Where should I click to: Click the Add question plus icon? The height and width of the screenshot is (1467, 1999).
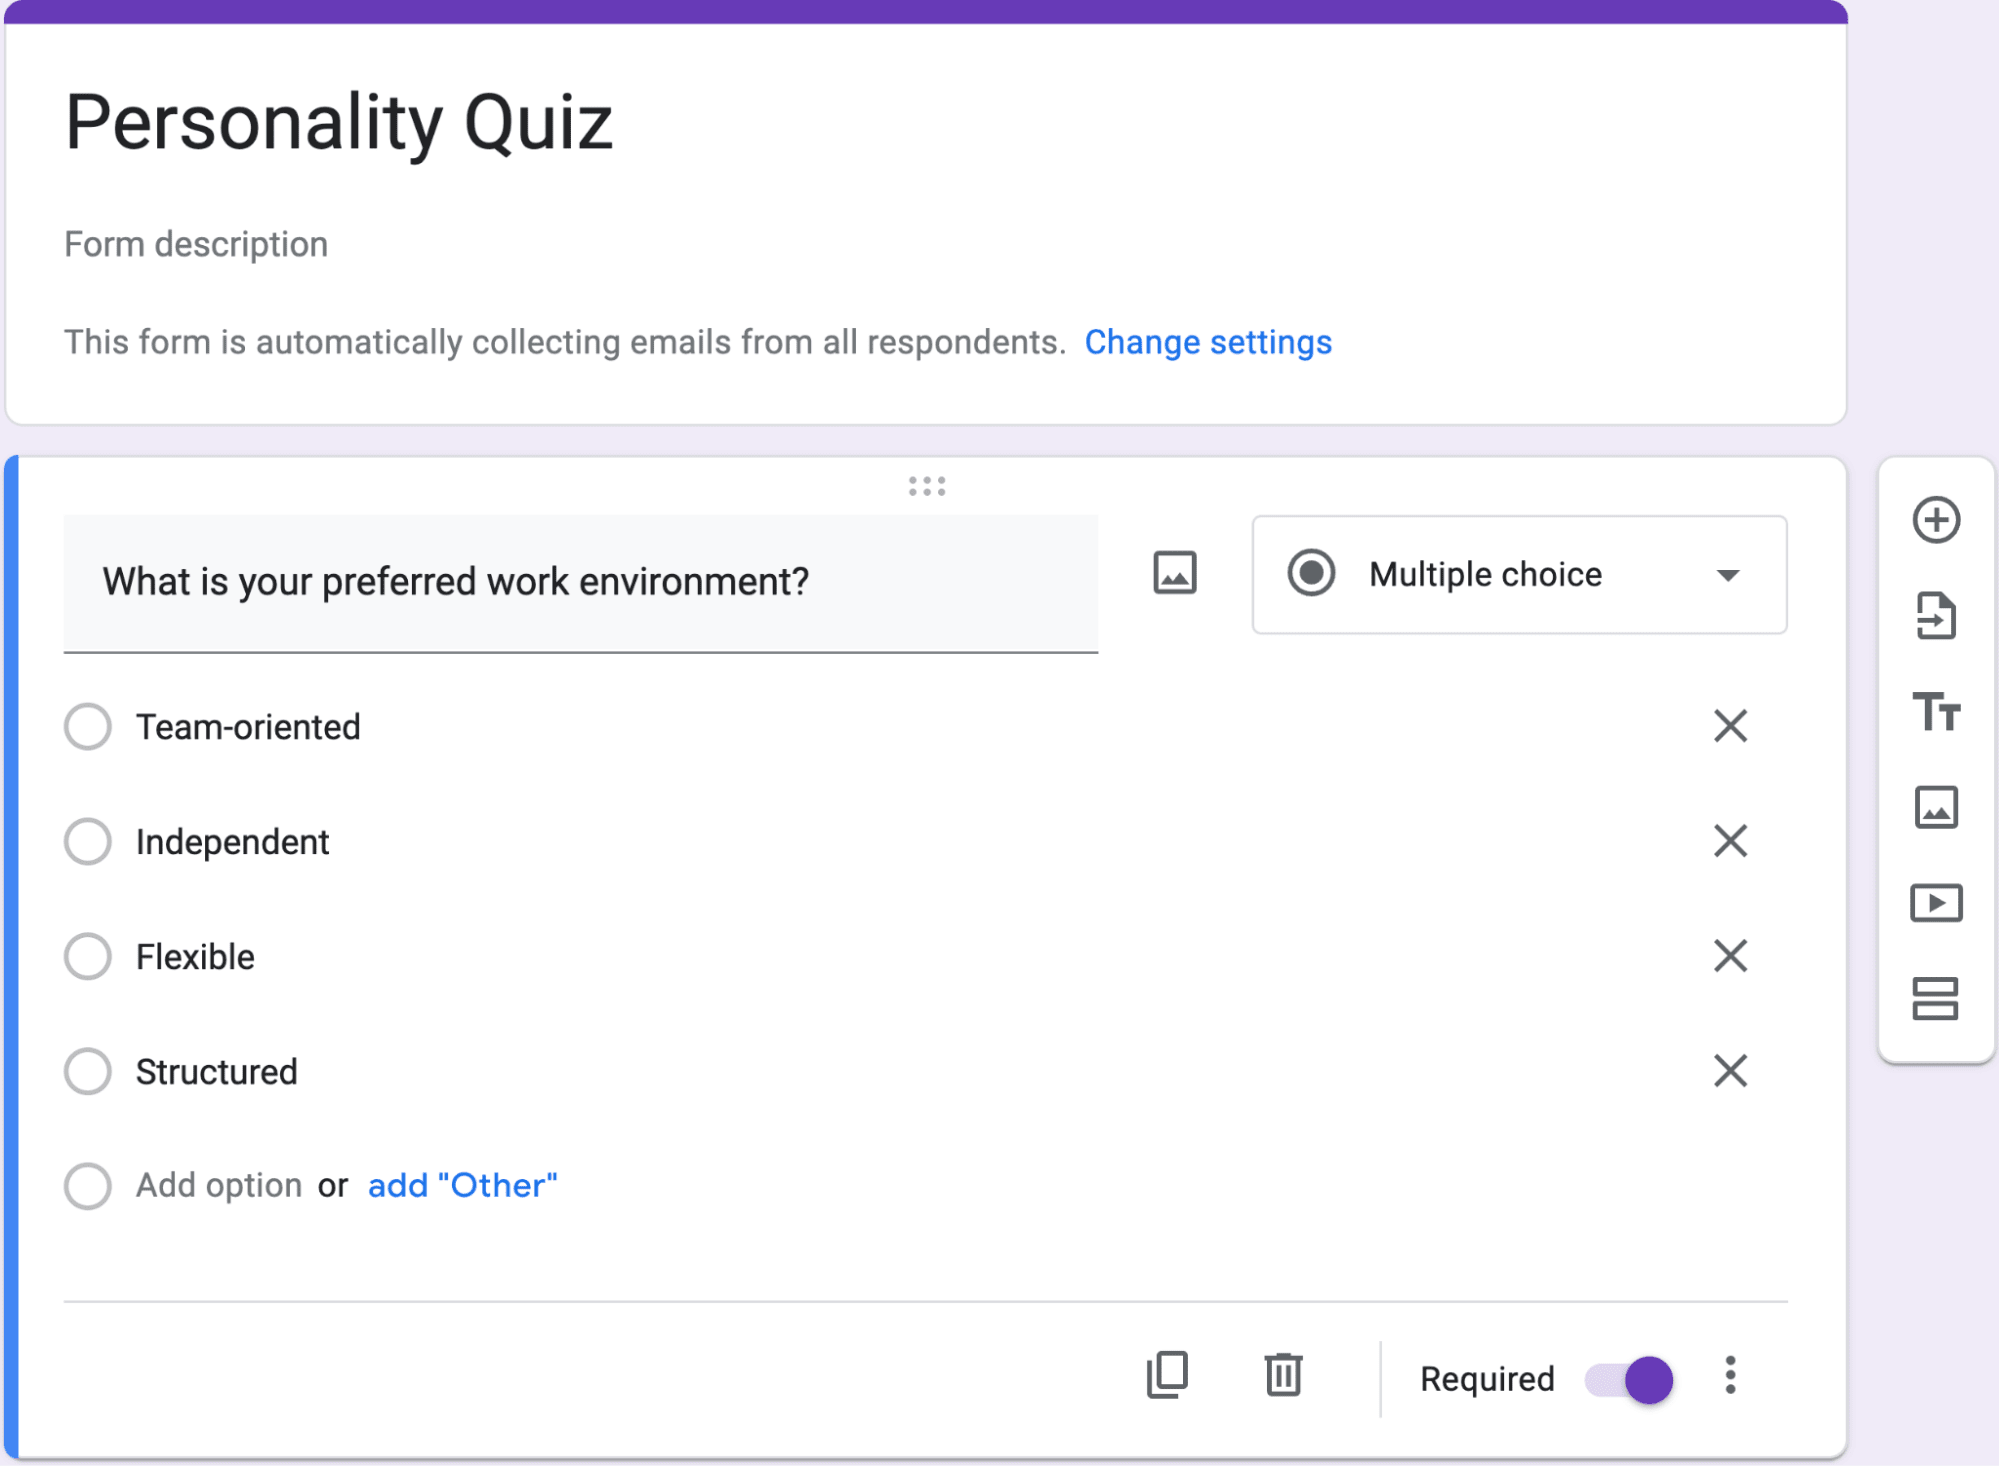[1935, 520]
